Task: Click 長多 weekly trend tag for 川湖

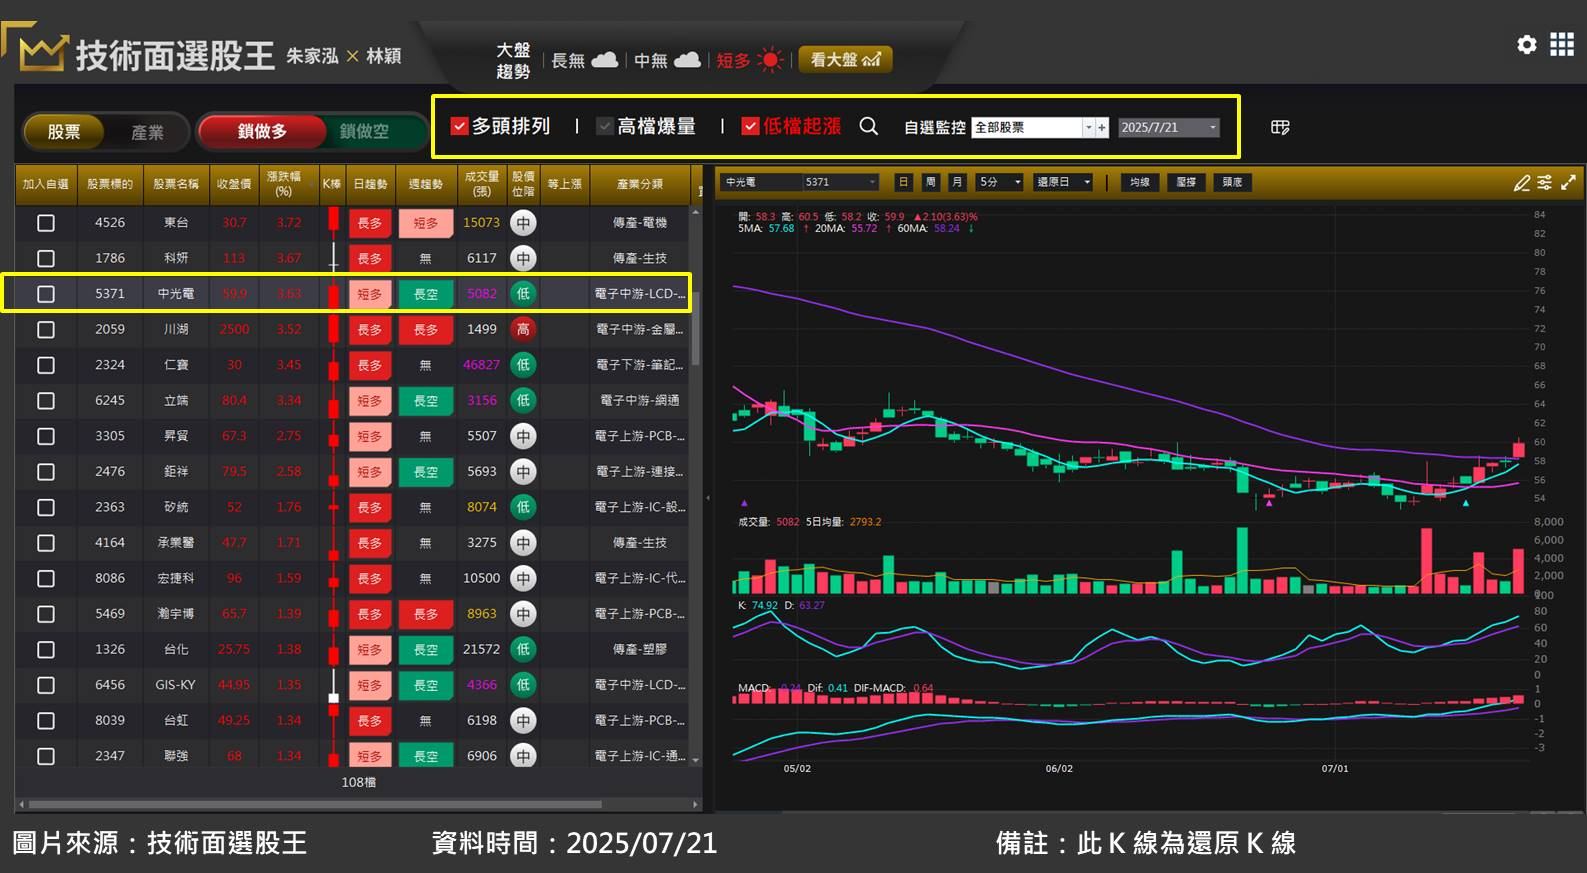Action: coord(426,329)
